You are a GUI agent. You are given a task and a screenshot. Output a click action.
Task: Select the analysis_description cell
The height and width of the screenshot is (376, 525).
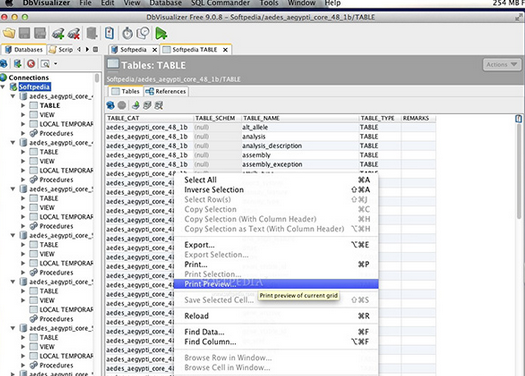tap(300, 146)
